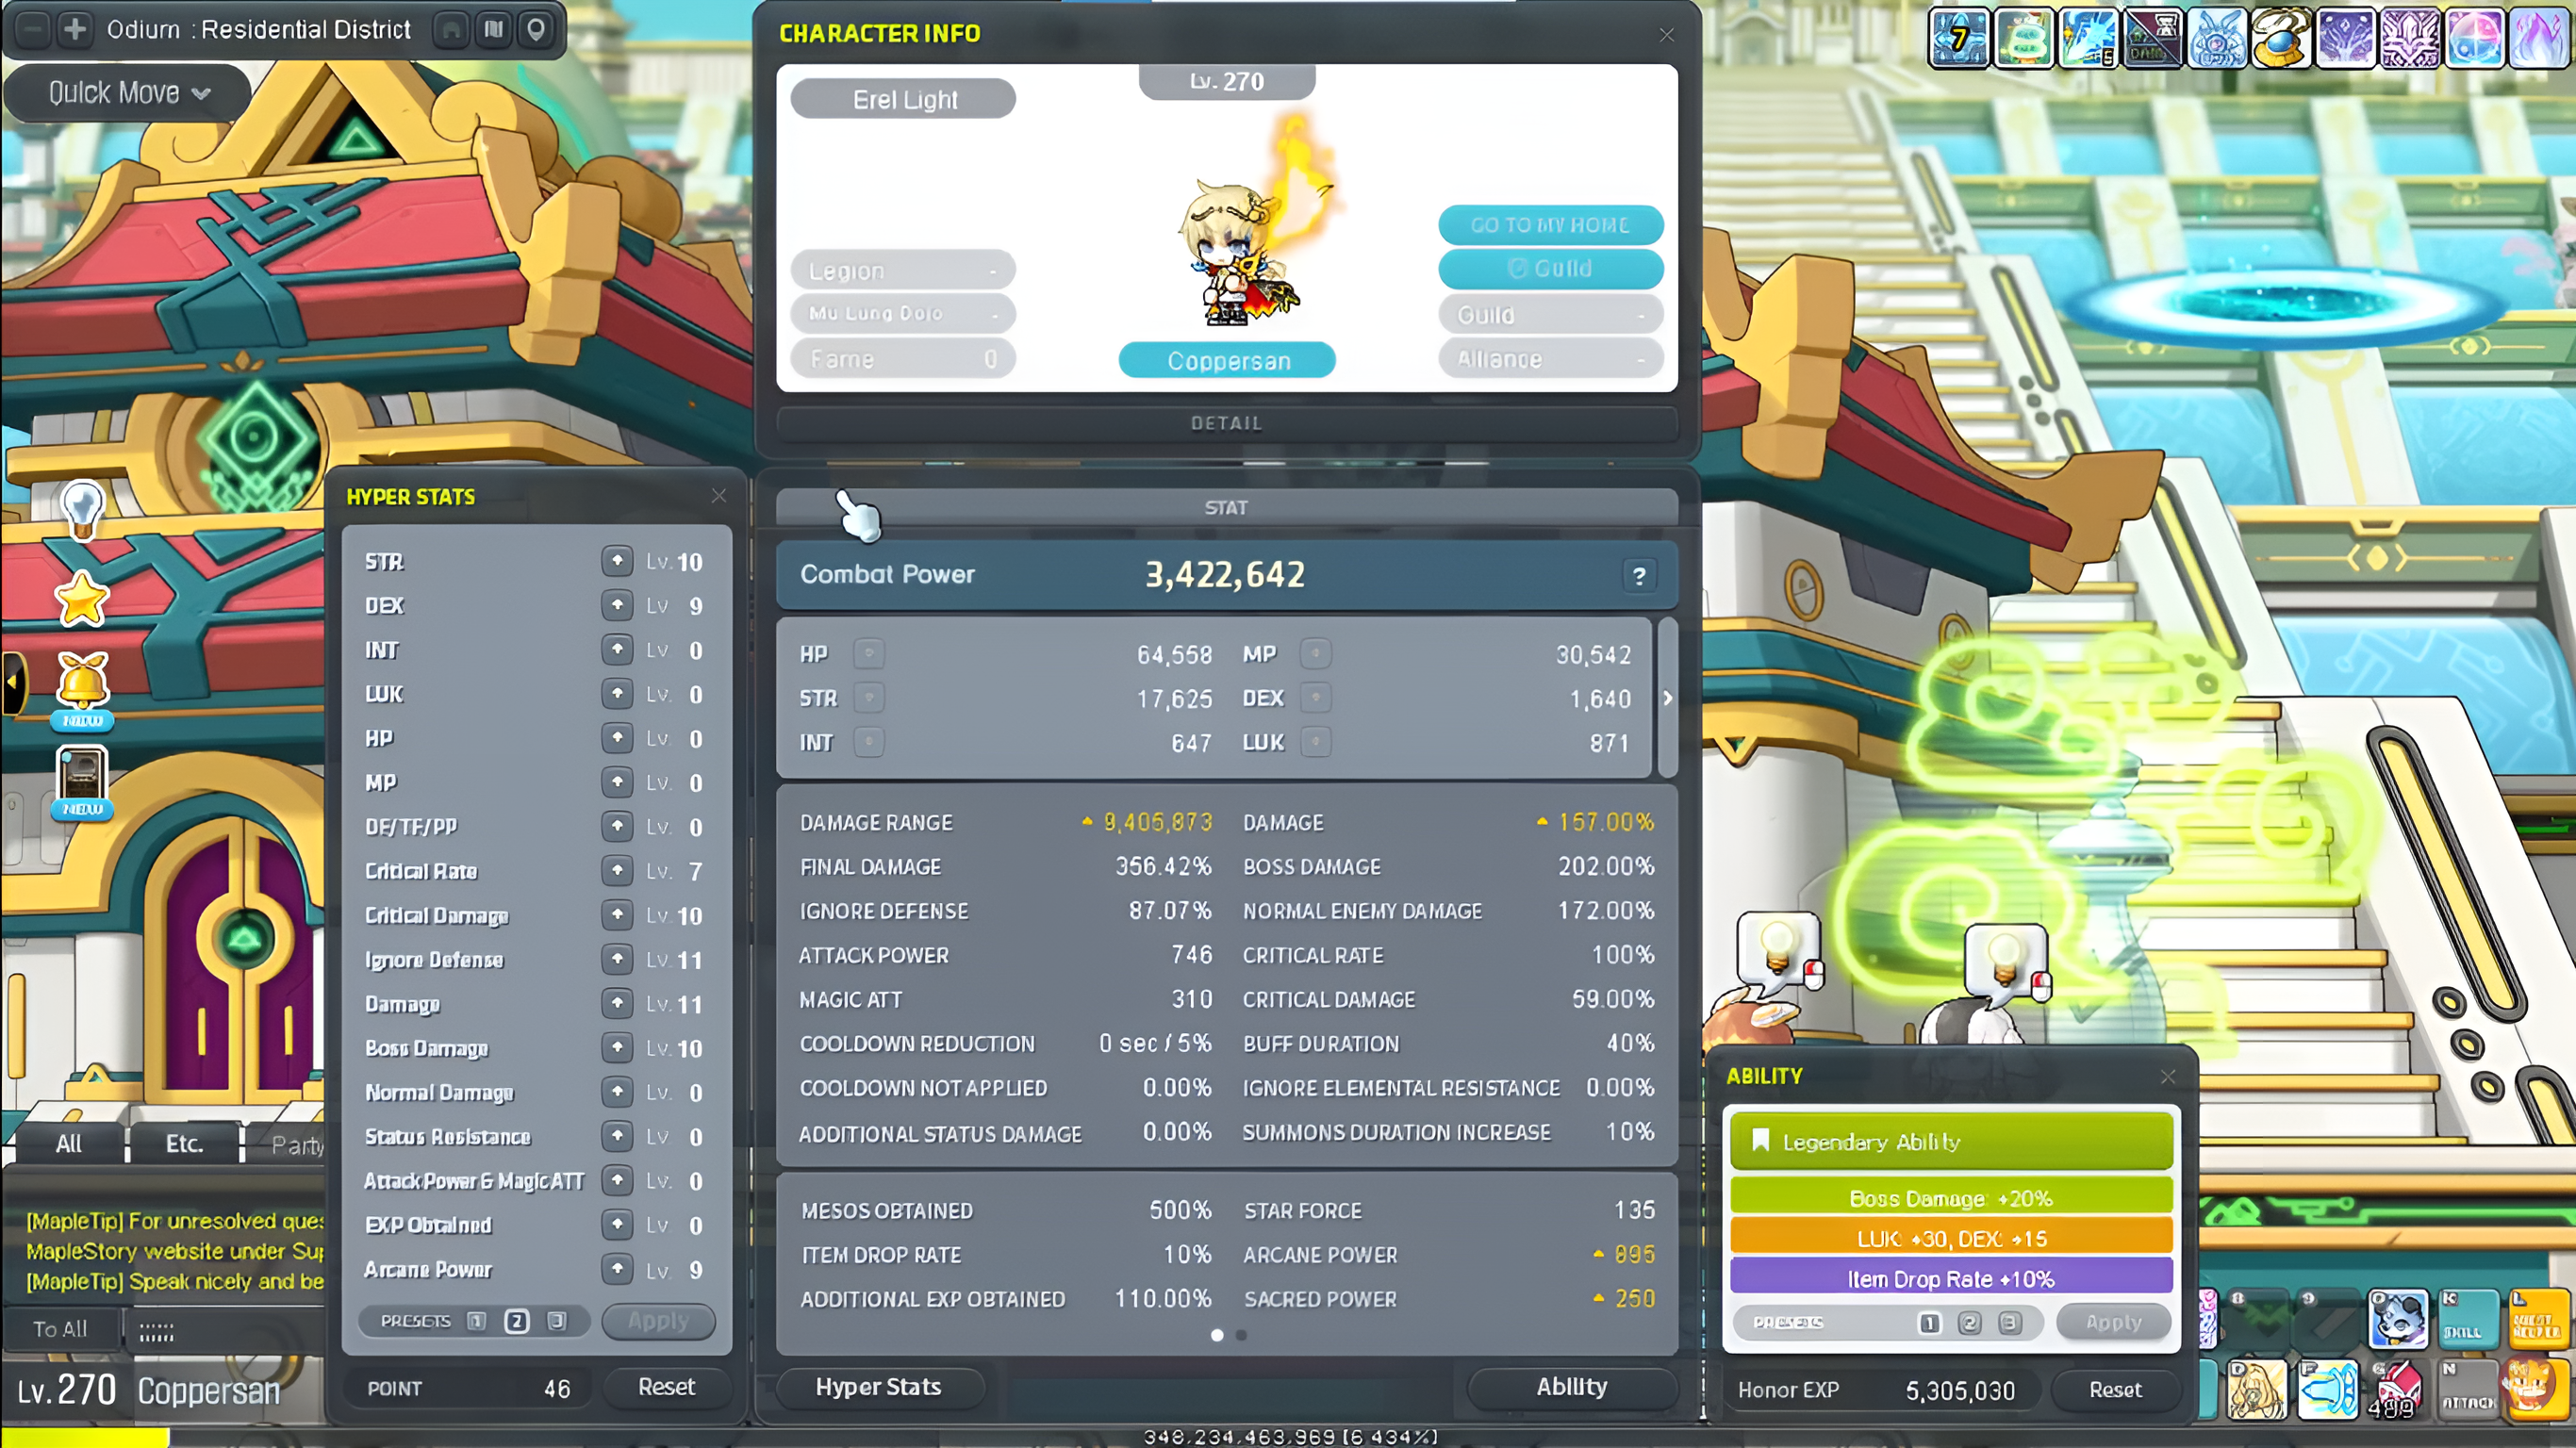Select the LUK +30, DEX +15 ability line
2576x1448 pixels.
coord(1951,1239)
